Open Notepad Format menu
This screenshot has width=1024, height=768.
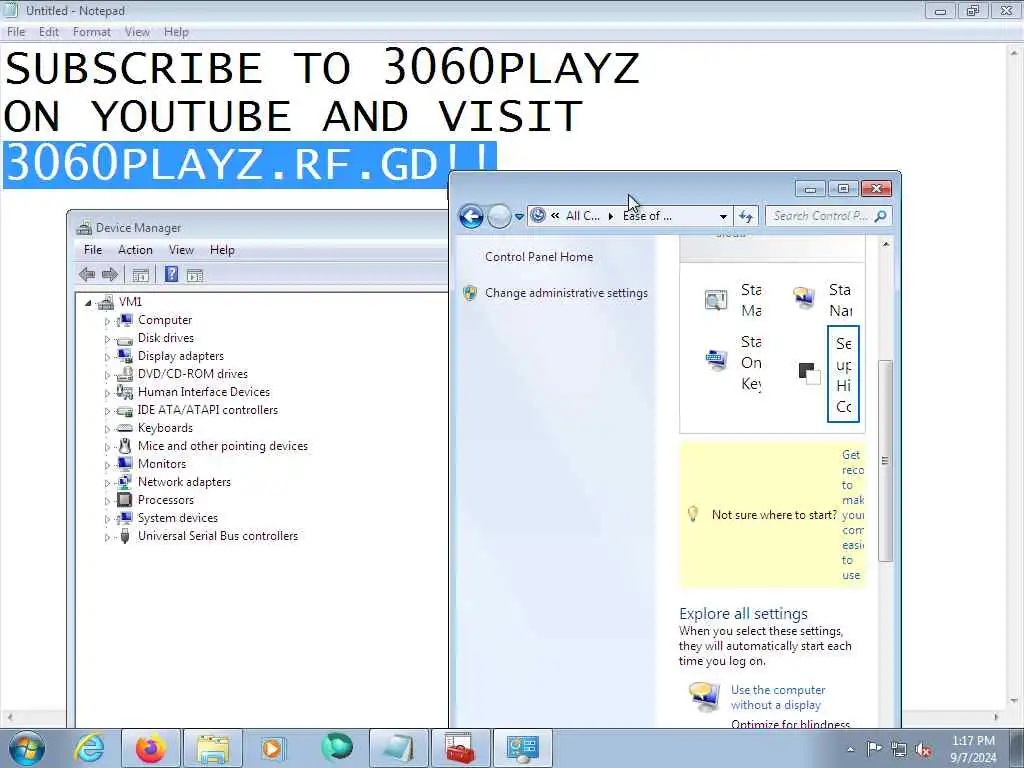(x=91, y=32)
